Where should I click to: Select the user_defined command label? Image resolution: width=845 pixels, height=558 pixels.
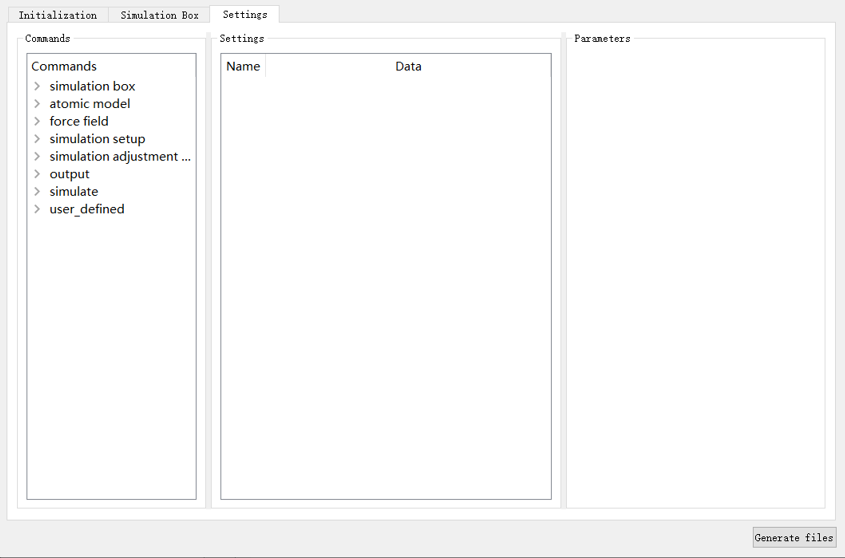pos(87,209)
